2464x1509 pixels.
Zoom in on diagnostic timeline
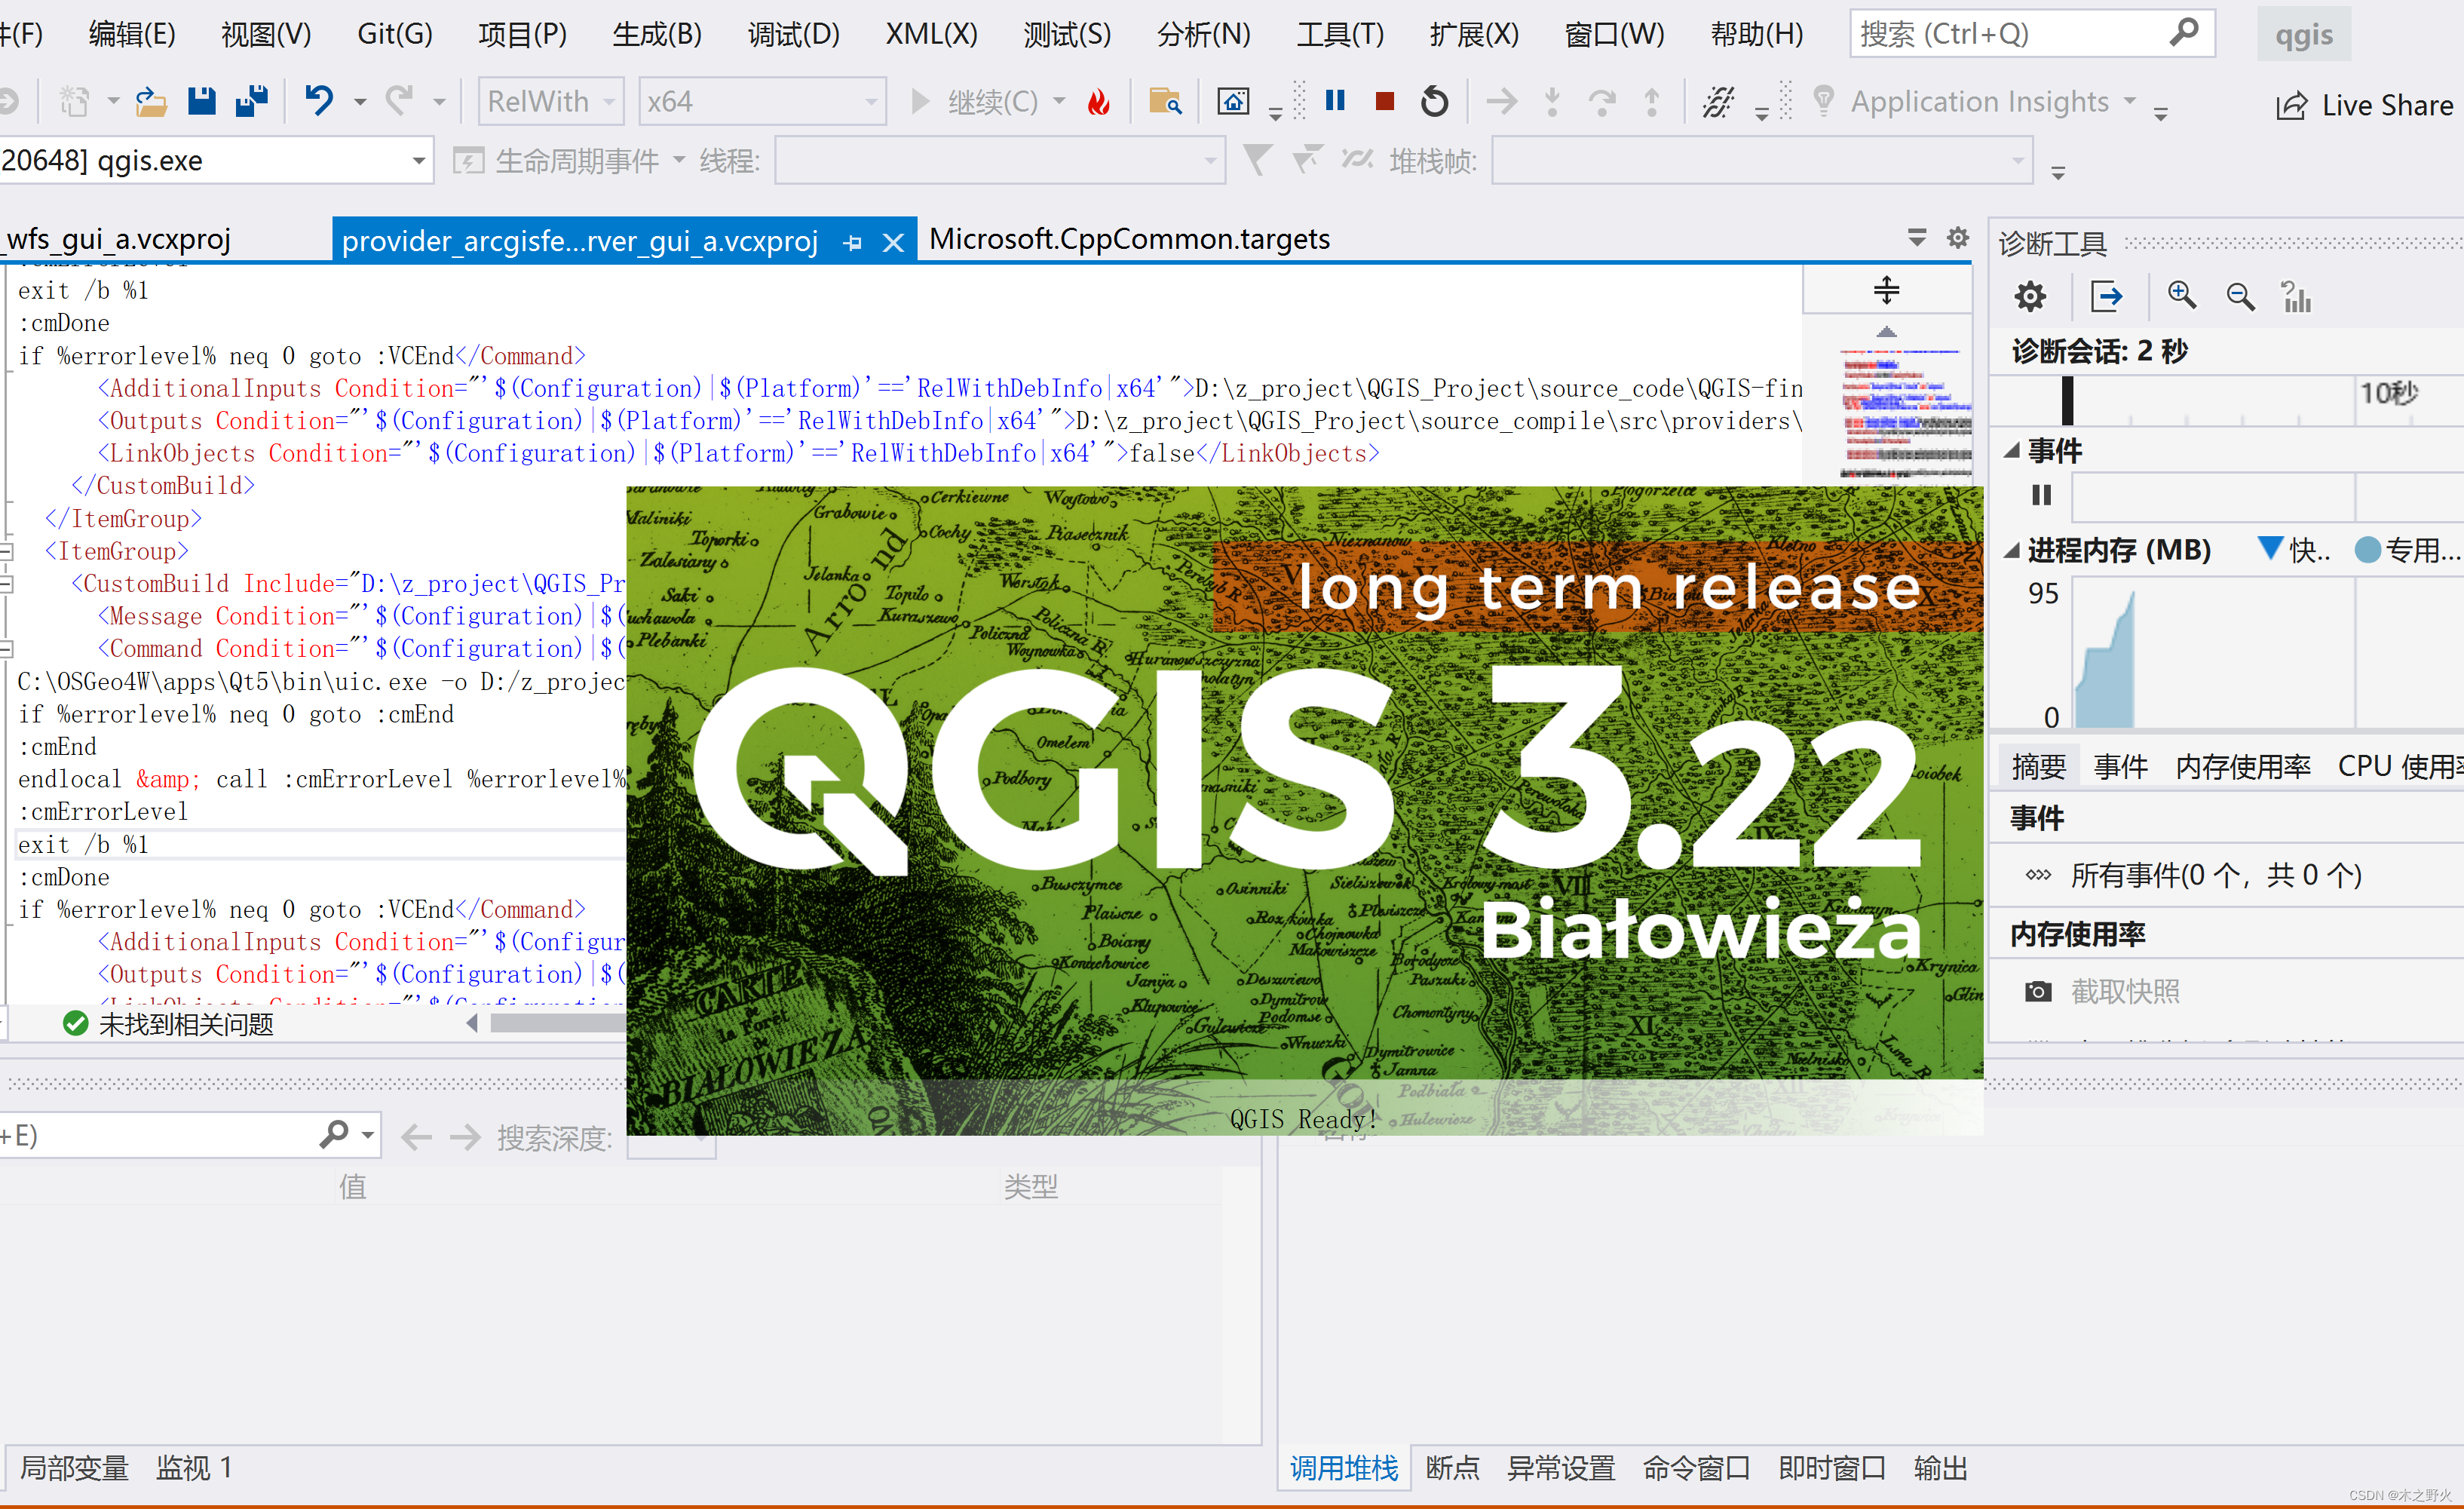click(2181, 296)
